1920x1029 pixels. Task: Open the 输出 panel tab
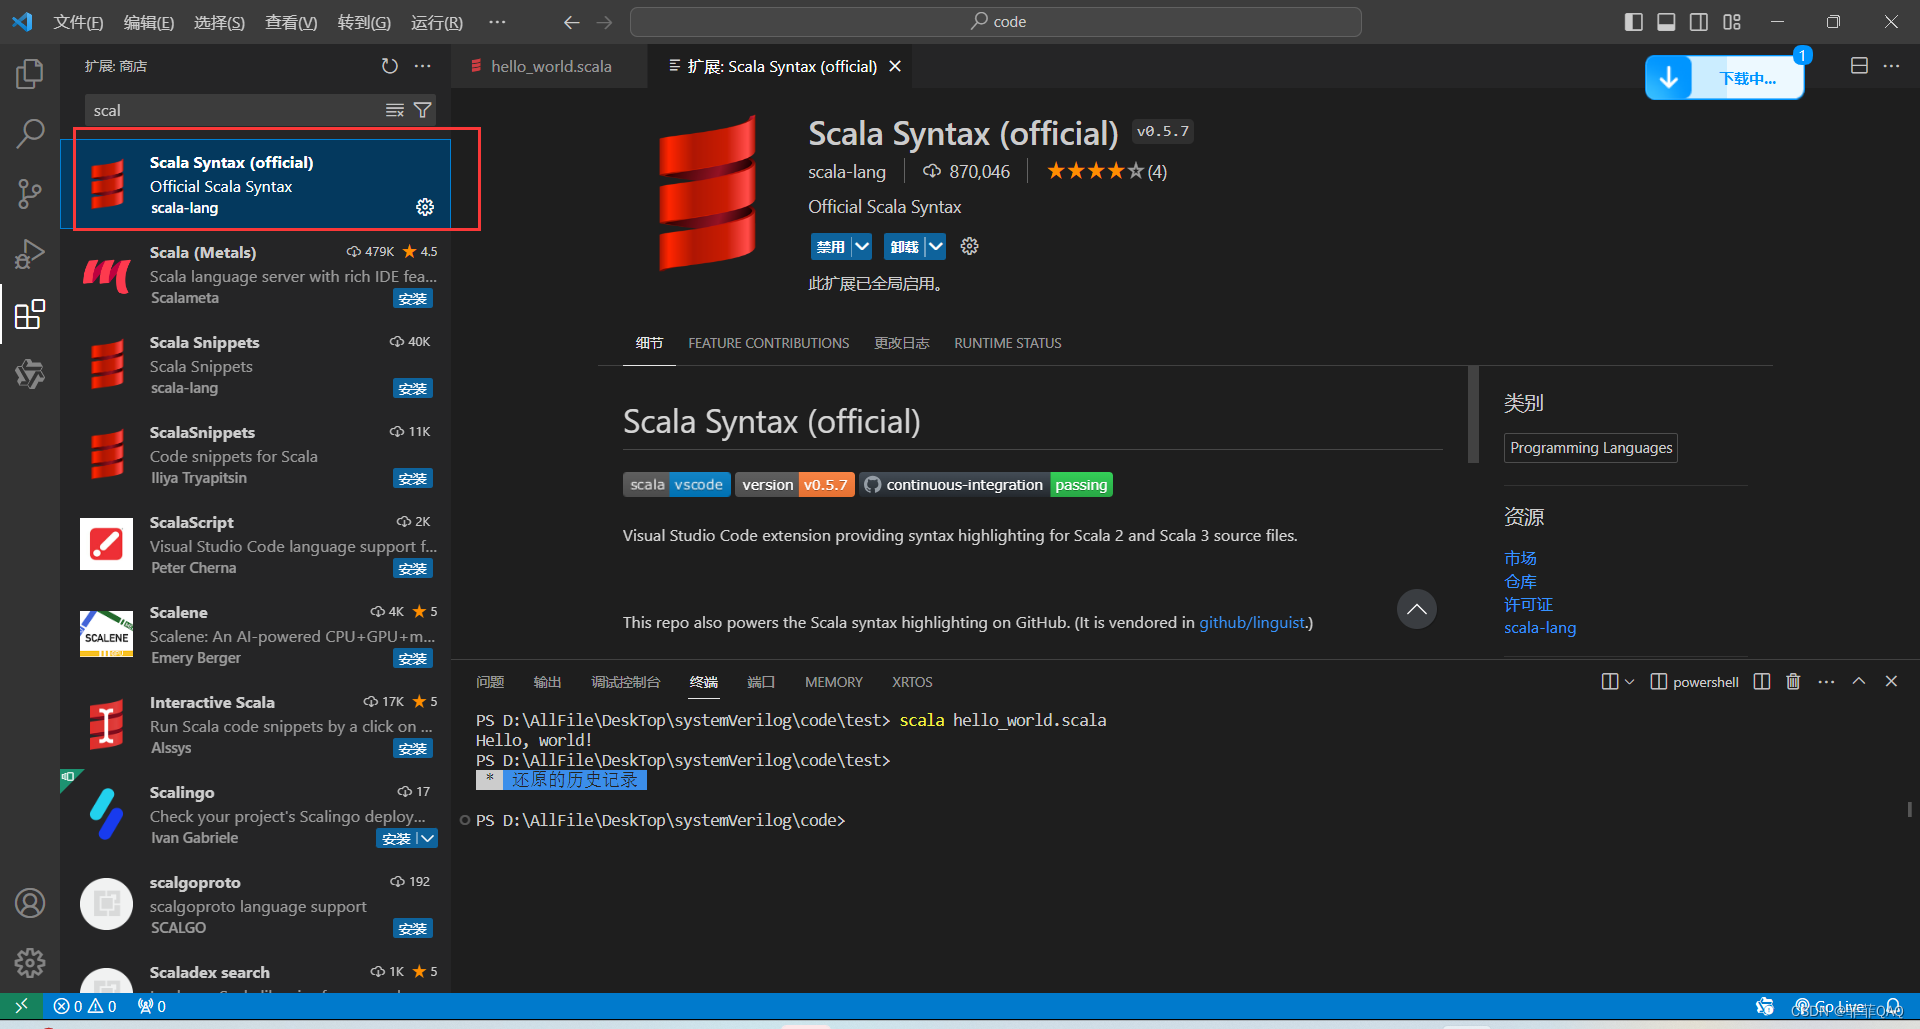coord(547,682)
